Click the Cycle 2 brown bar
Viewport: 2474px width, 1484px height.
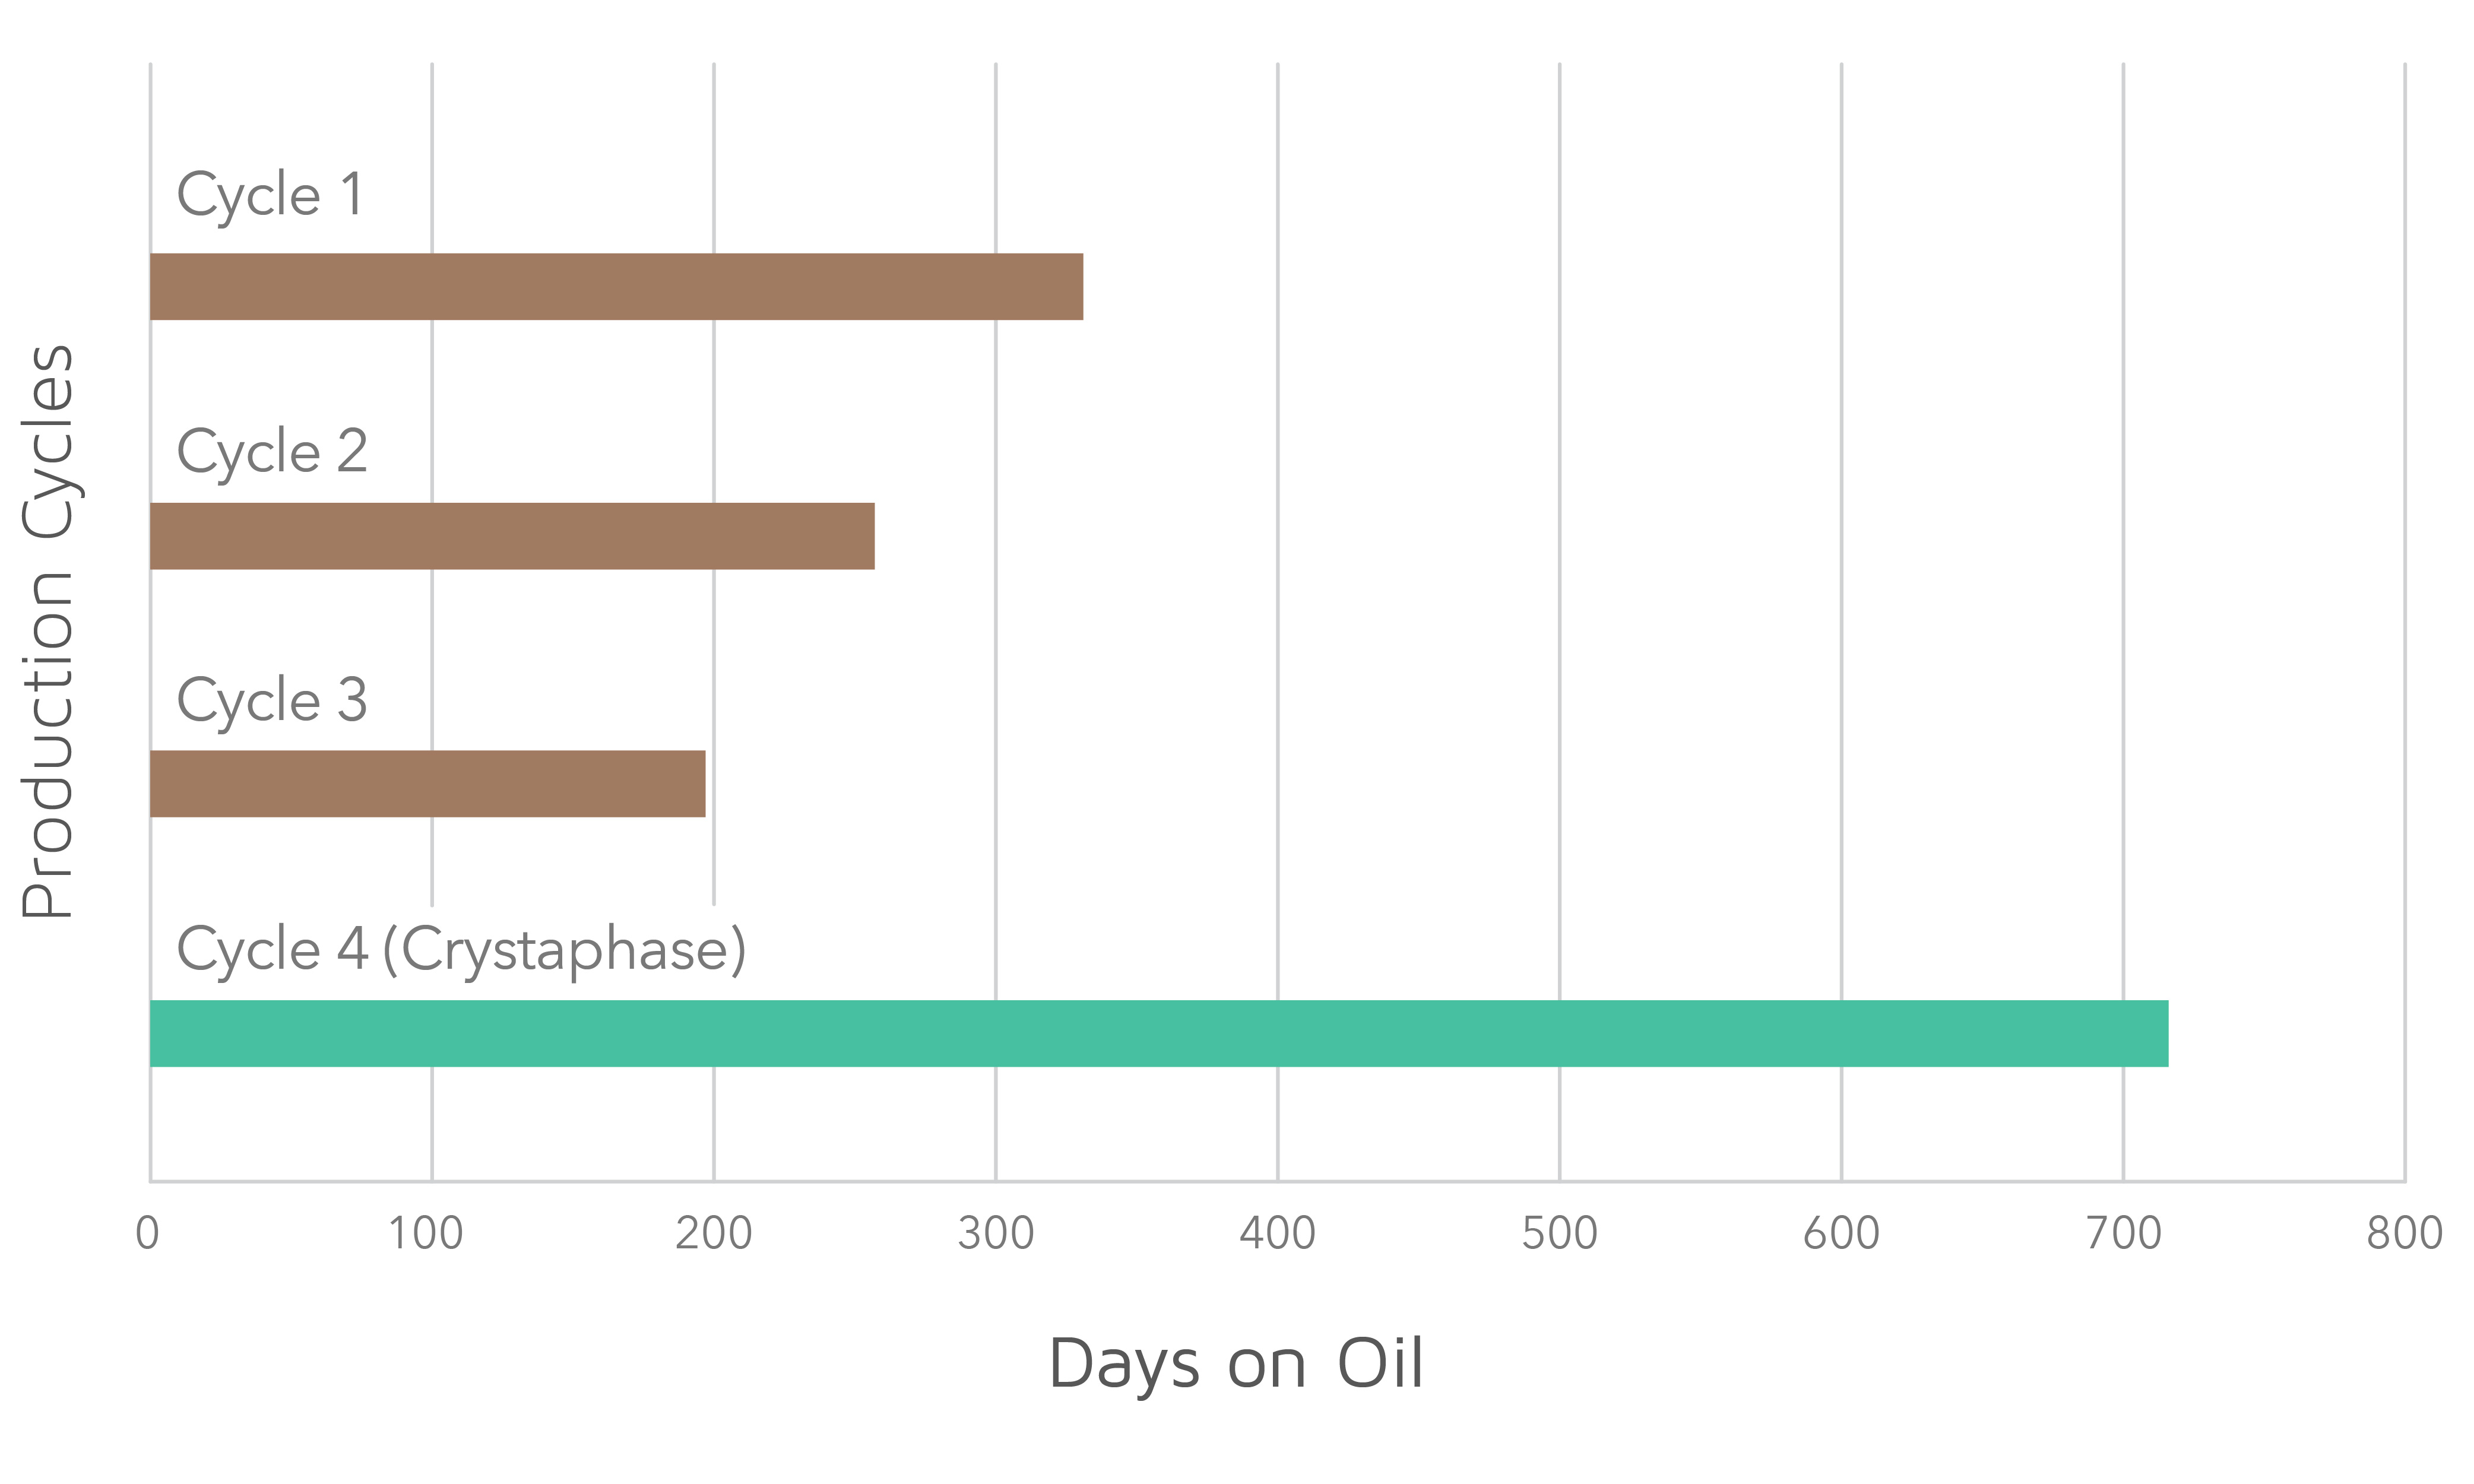[x=512, y=536]
